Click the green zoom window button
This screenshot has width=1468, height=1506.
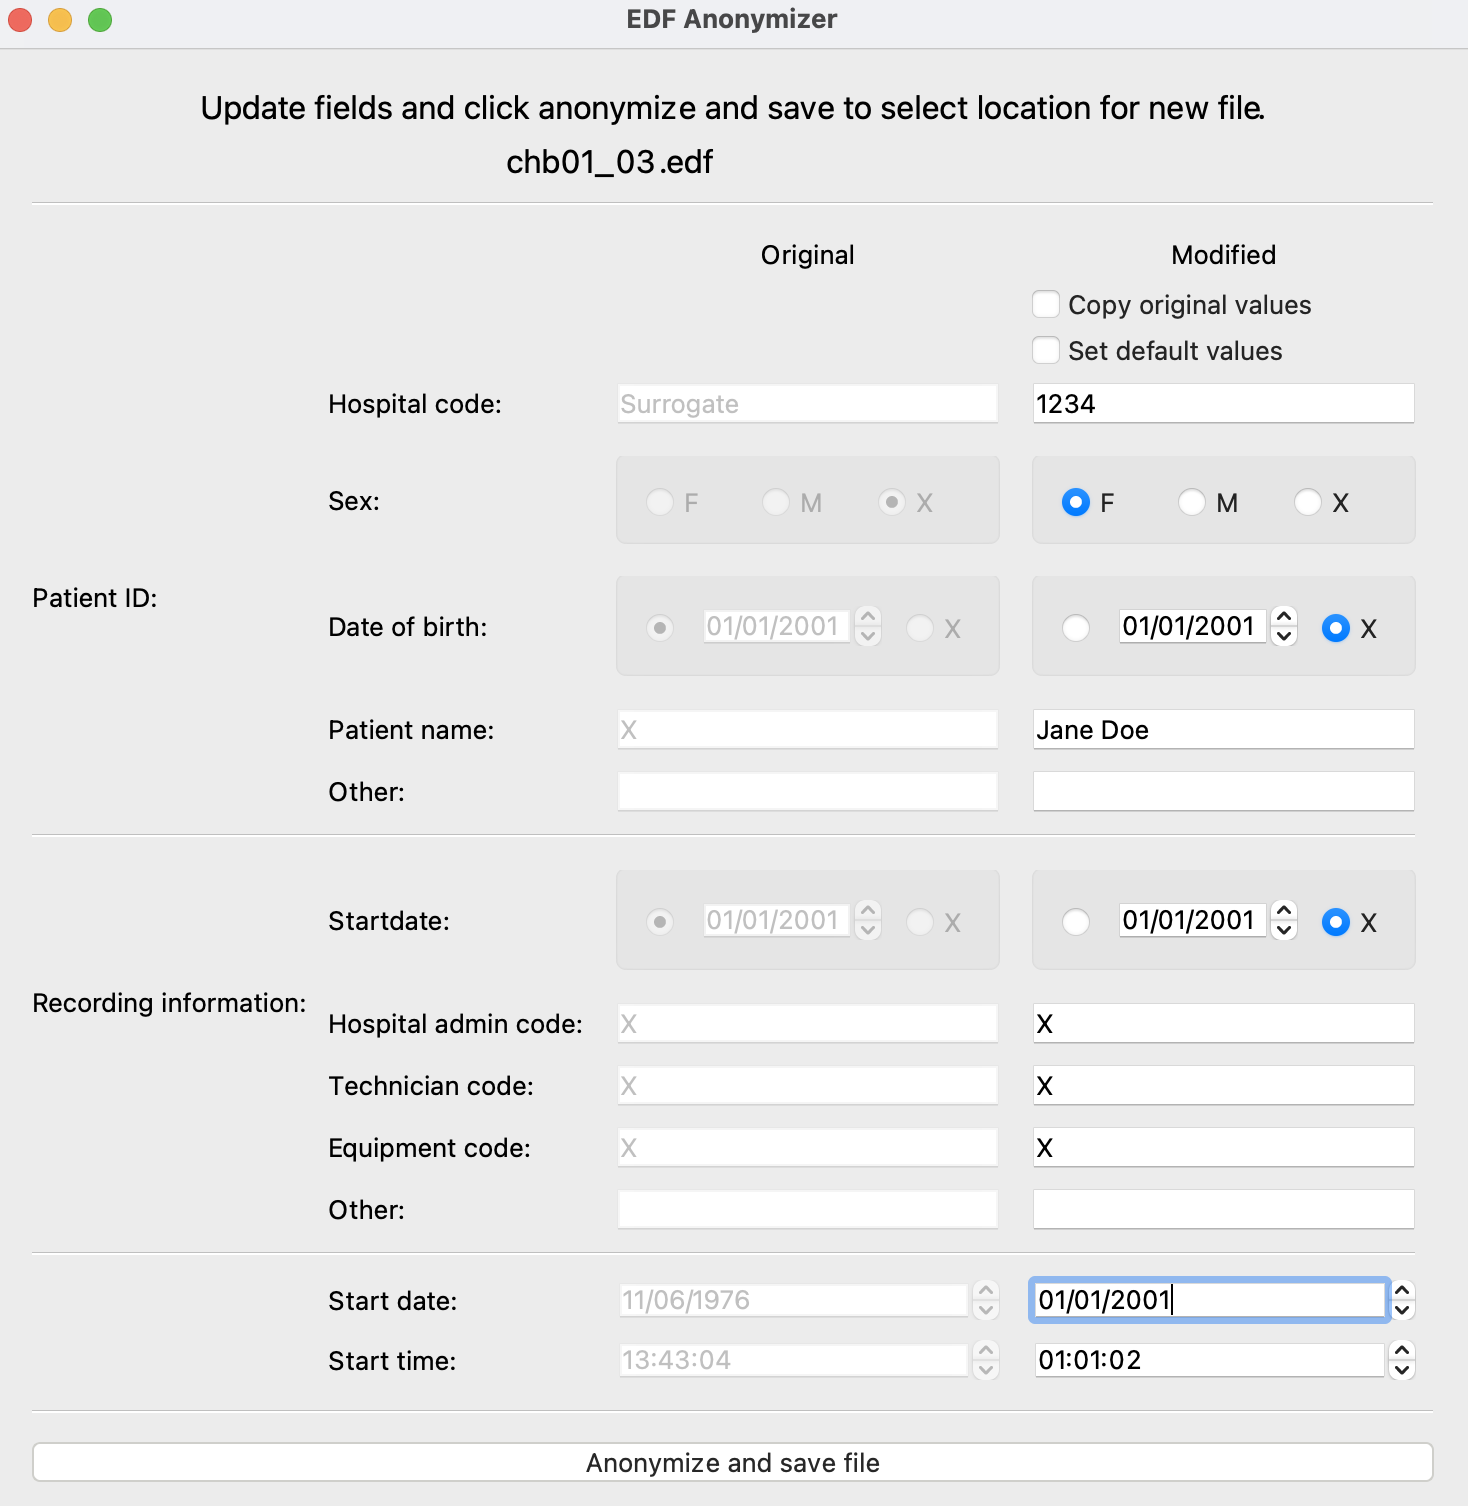[x=100, y=20]
